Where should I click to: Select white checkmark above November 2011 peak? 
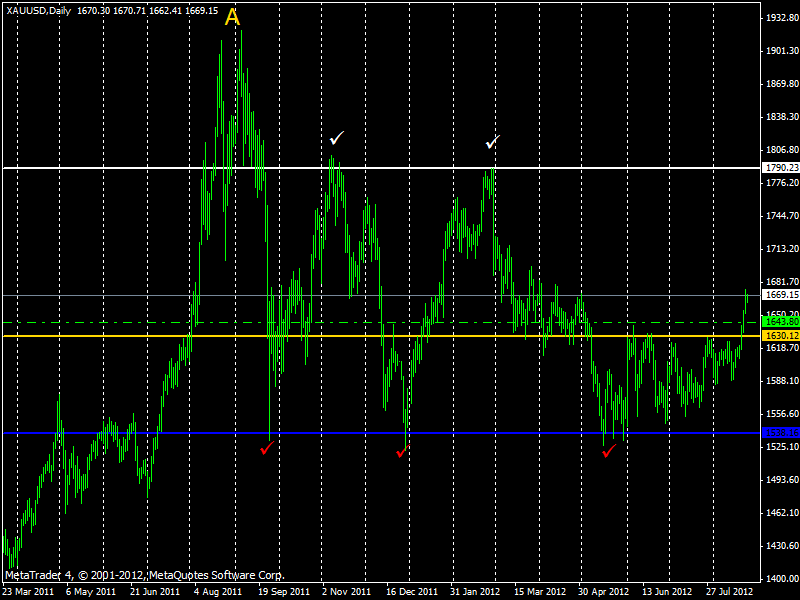(x=337, y=138)
